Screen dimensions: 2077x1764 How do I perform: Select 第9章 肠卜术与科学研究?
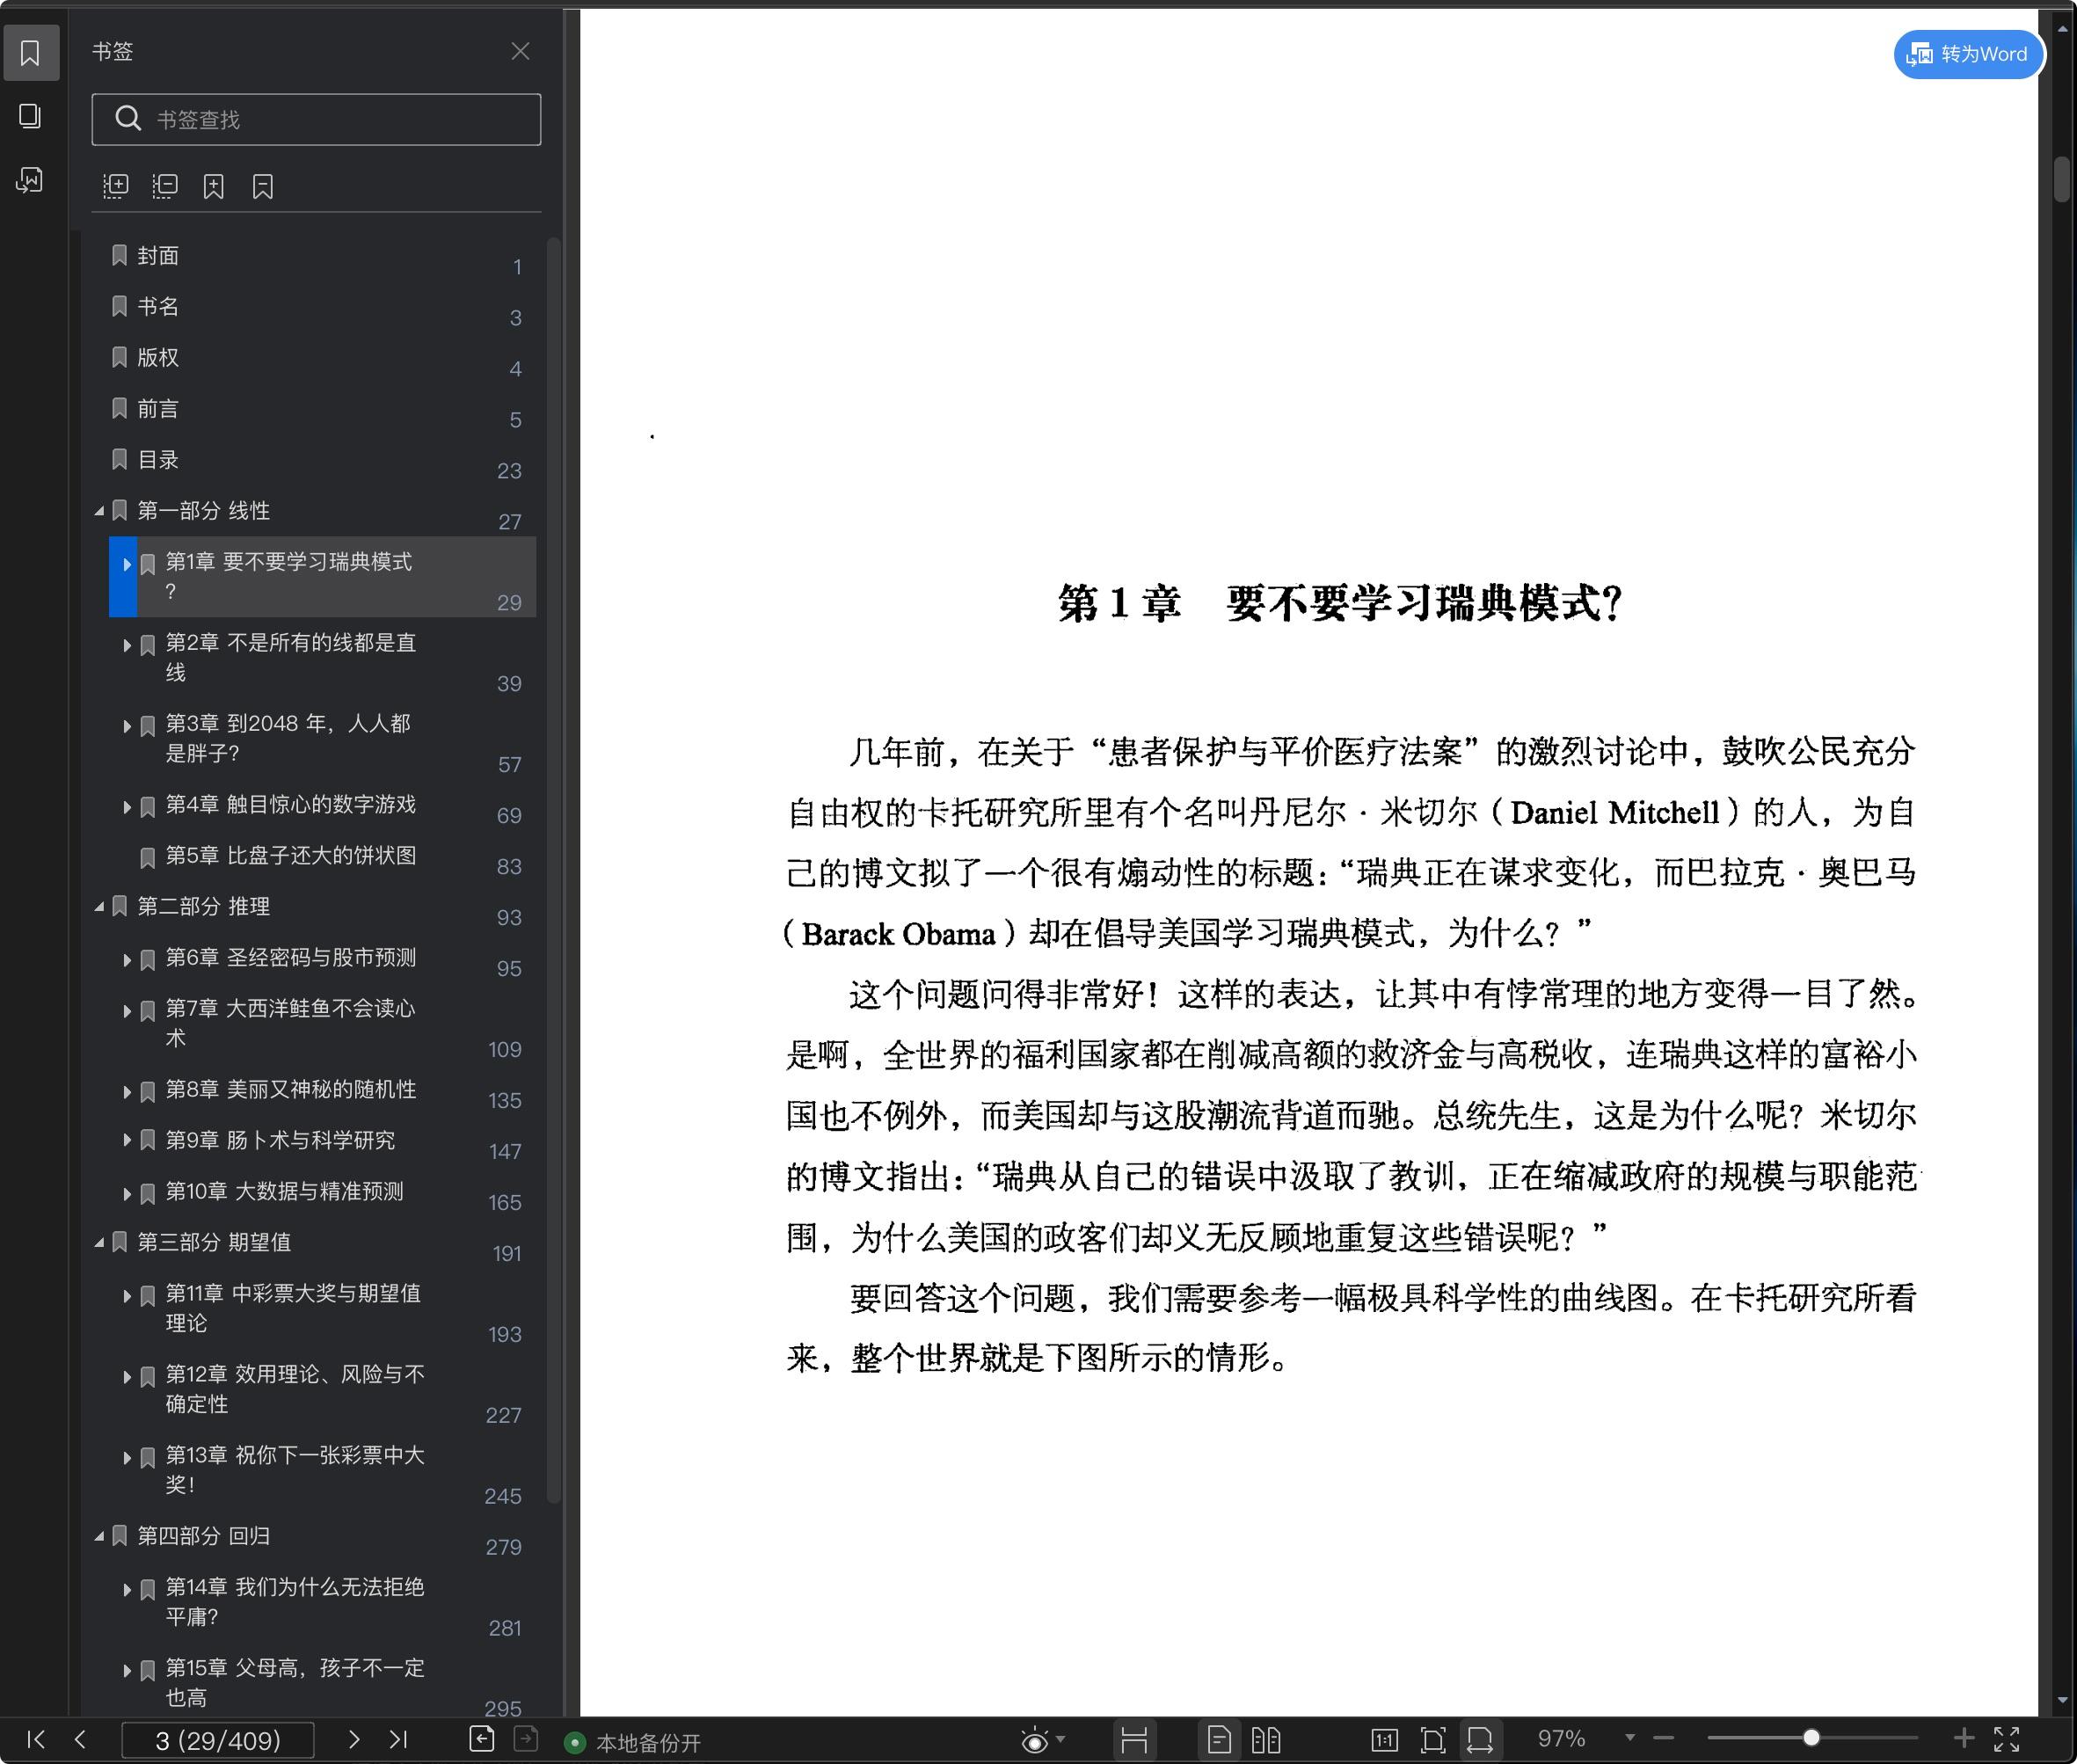point(280,1141)
